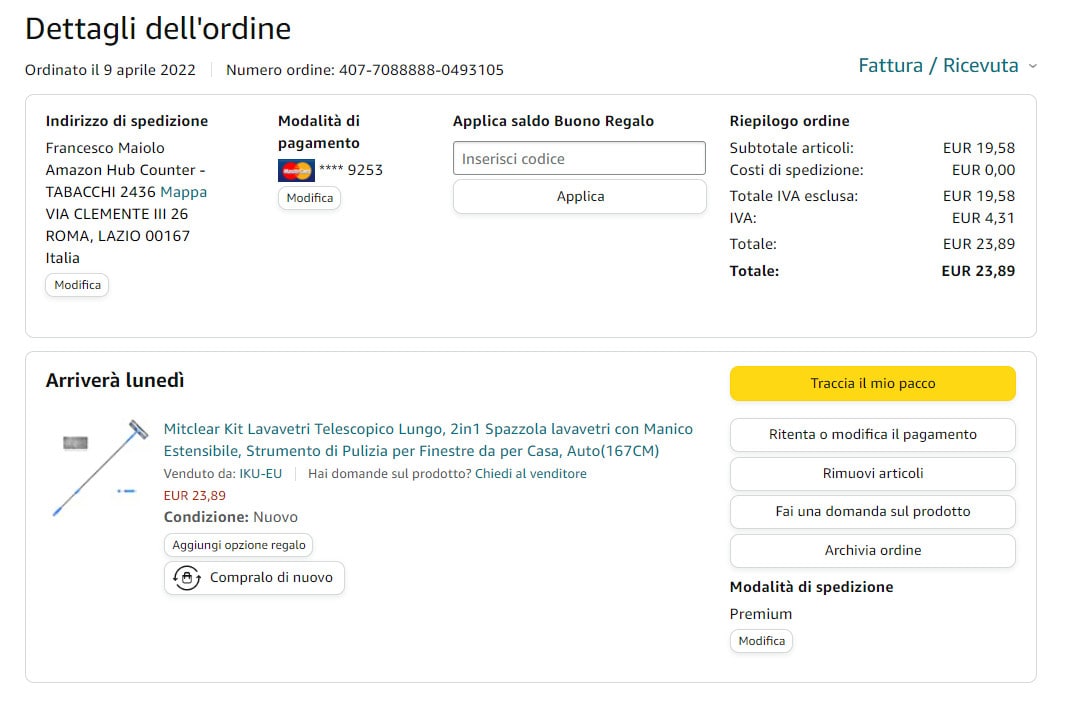Click the Chiedi al venditore link
The width and height of the screenshot is (1073, 706).
pyautogui.click(x=530, y=474)
